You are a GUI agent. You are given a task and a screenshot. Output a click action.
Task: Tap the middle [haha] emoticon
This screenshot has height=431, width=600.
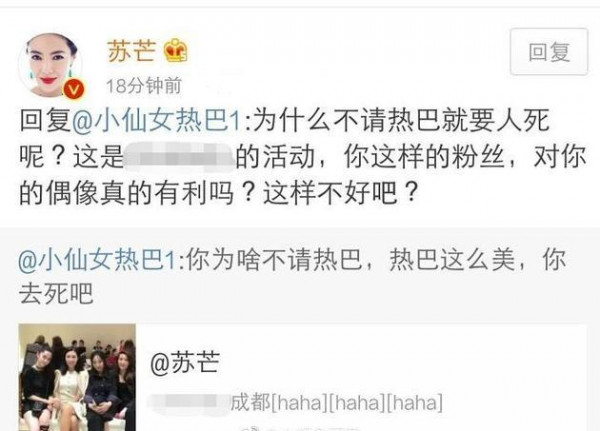pyautogui.click(x=357, y=403)
